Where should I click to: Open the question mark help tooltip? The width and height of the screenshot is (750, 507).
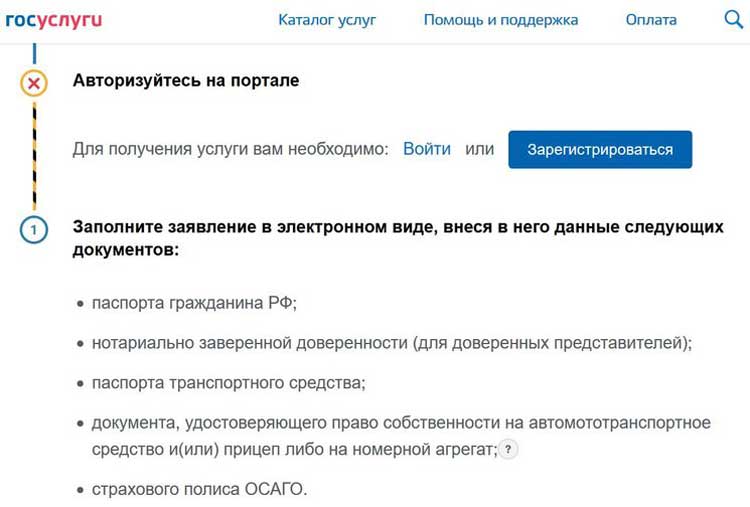coord(508,449)
